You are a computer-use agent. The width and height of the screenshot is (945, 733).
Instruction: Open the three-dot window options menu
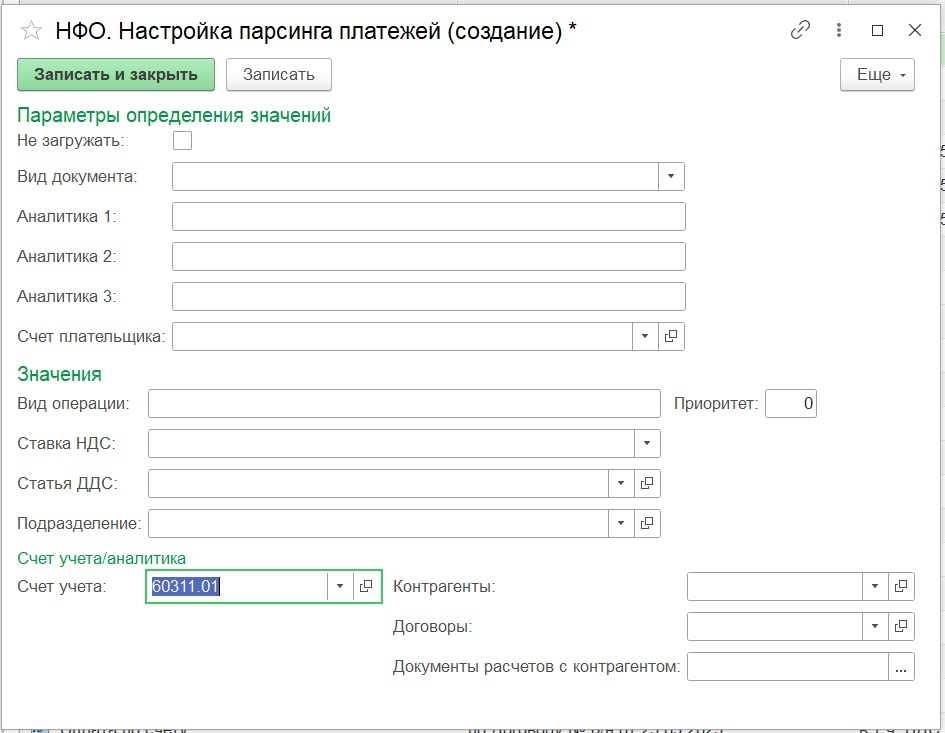click(839, 30)
